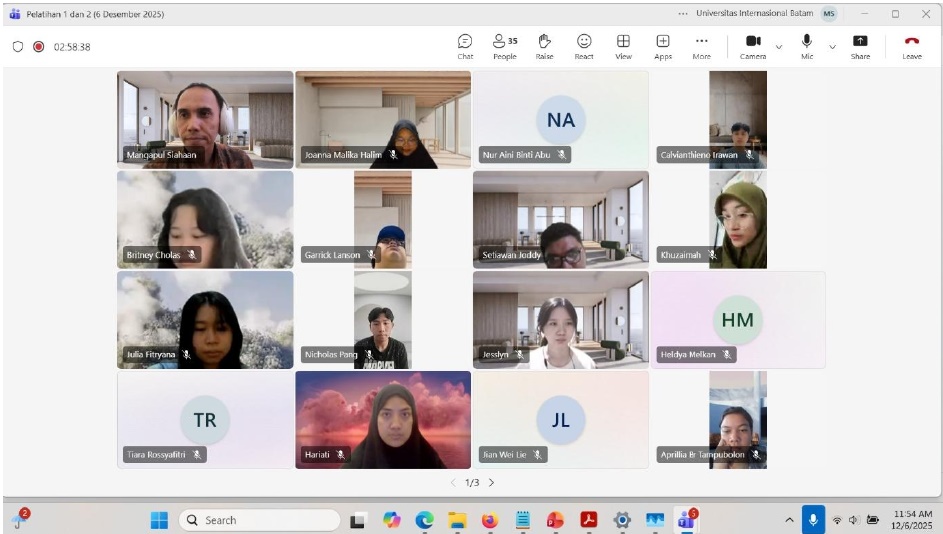
Task: Toggle the Camera on or off
Action: (753, 46)
